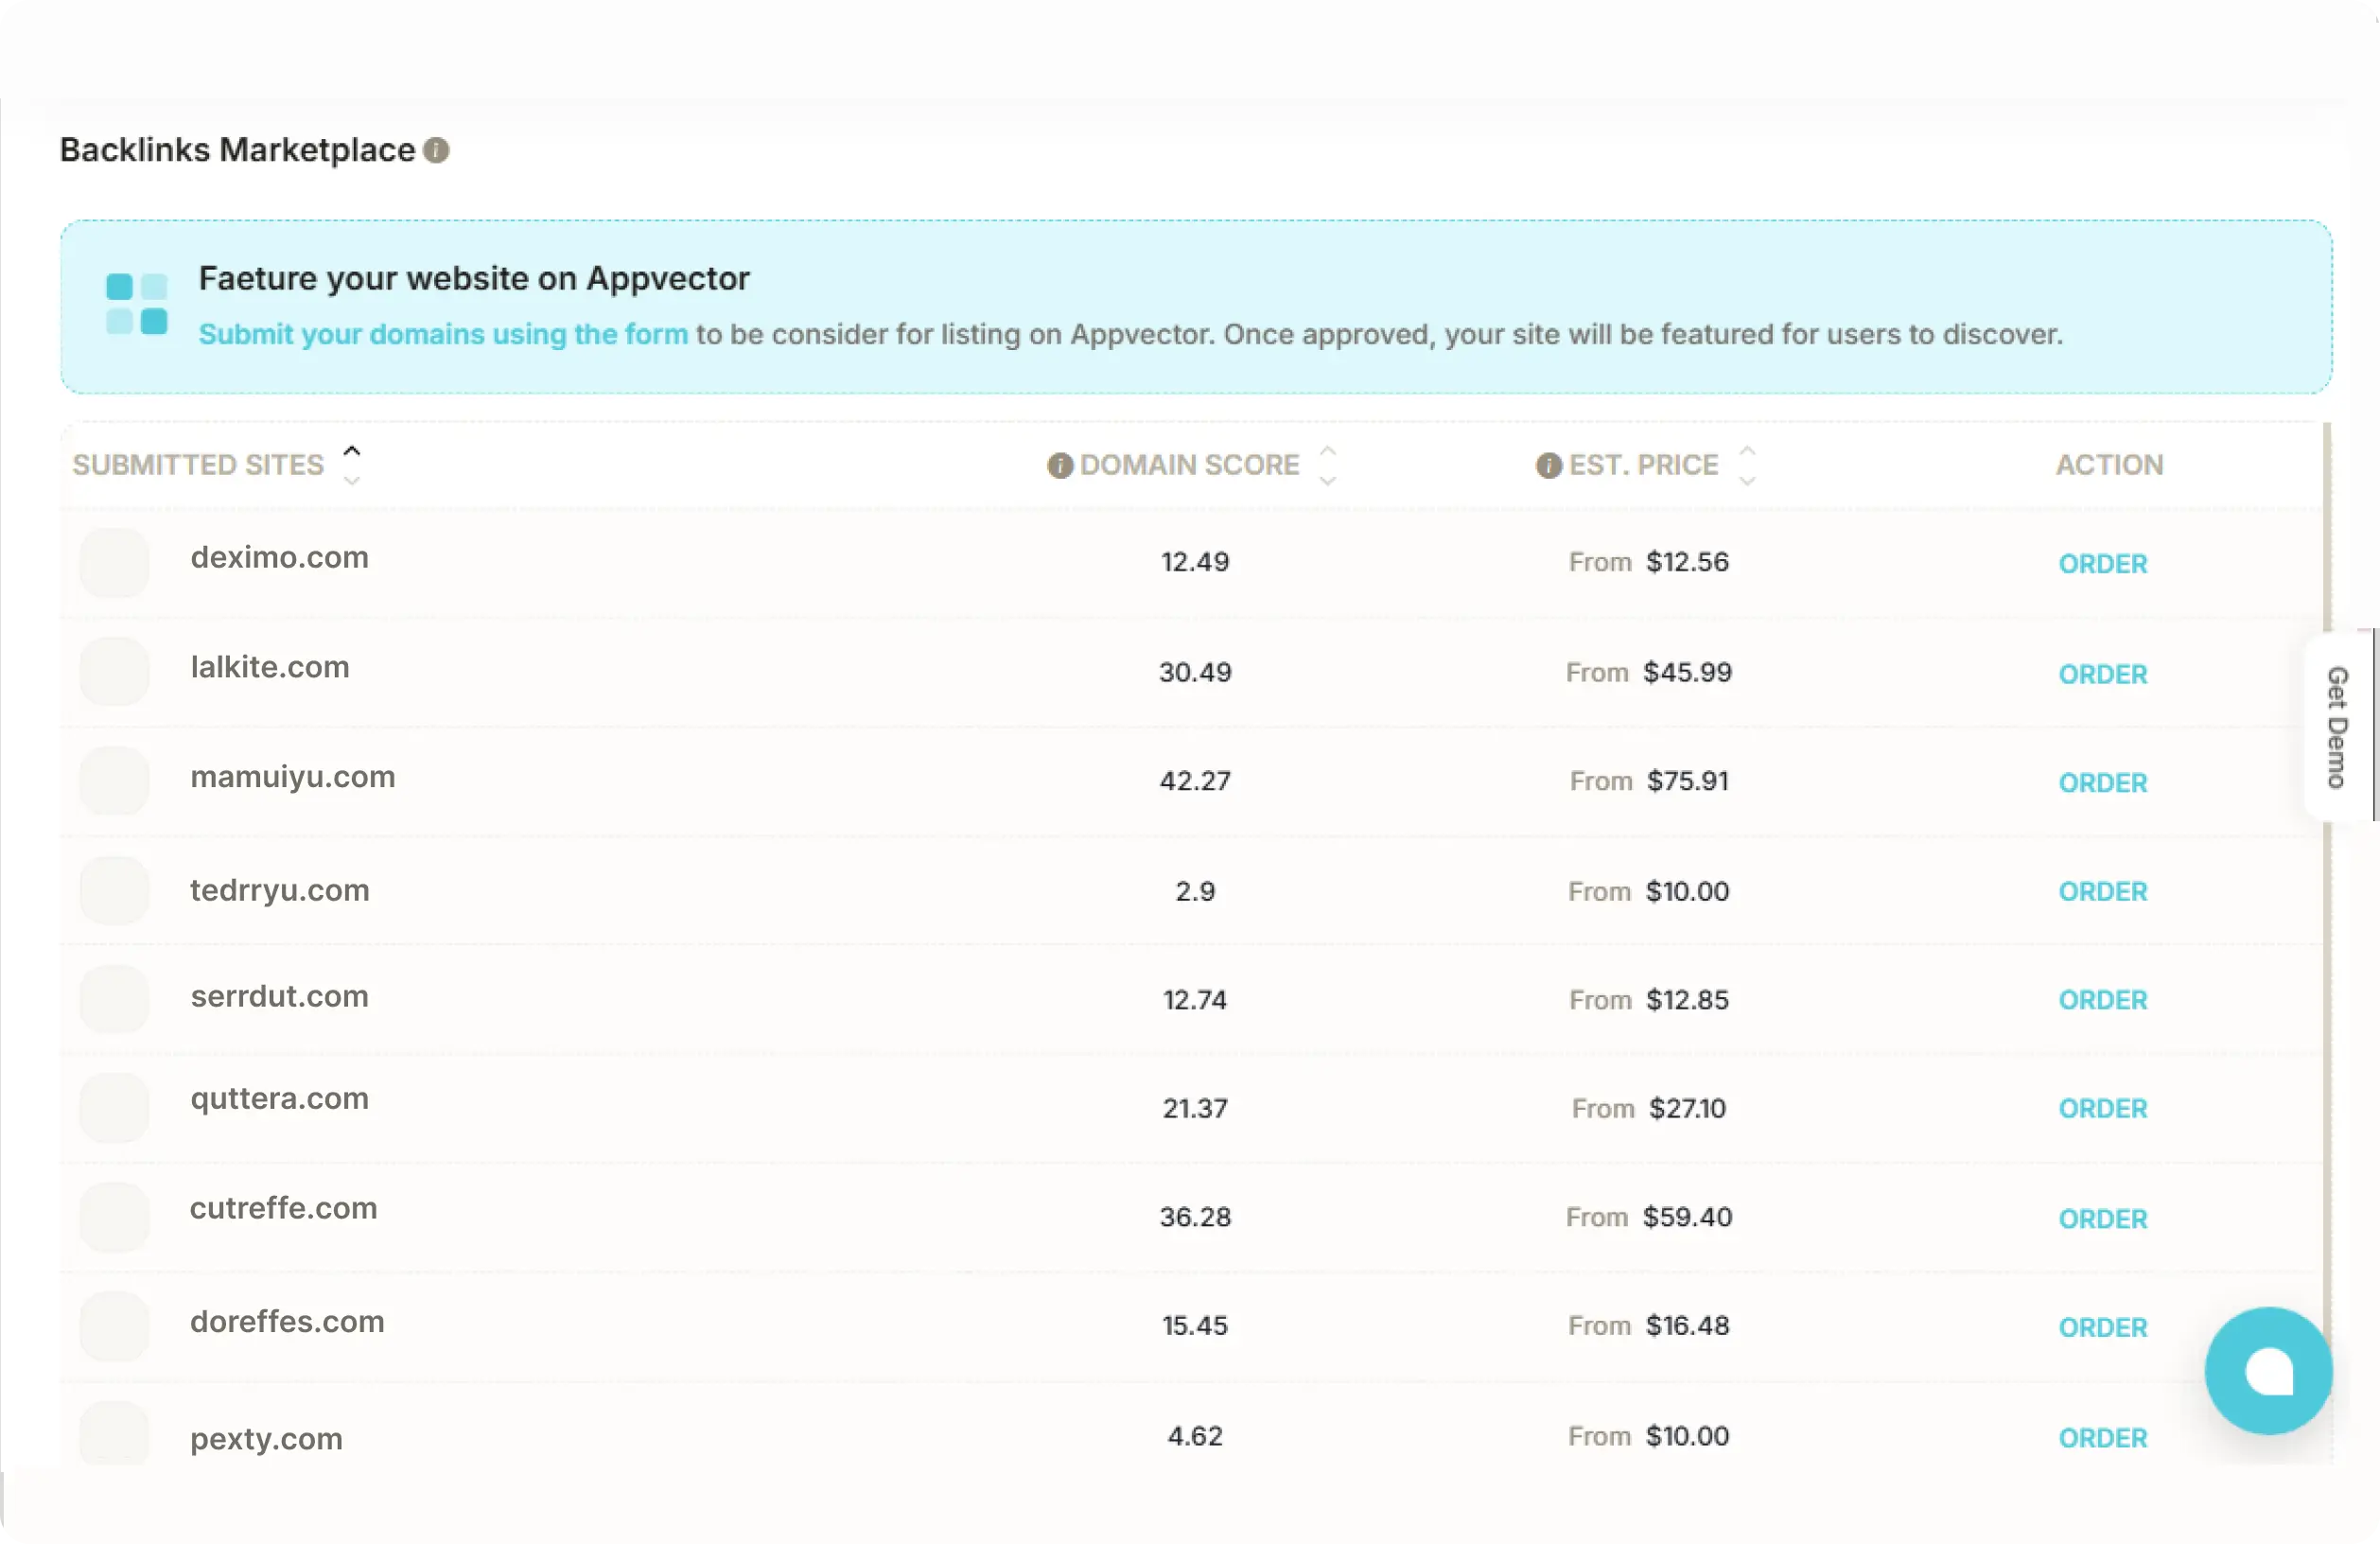The width and height of the screenshot is (2380, 1544).
Task: Click deximo.com site favicon placeholder
Action: click(x=115, y=563)
